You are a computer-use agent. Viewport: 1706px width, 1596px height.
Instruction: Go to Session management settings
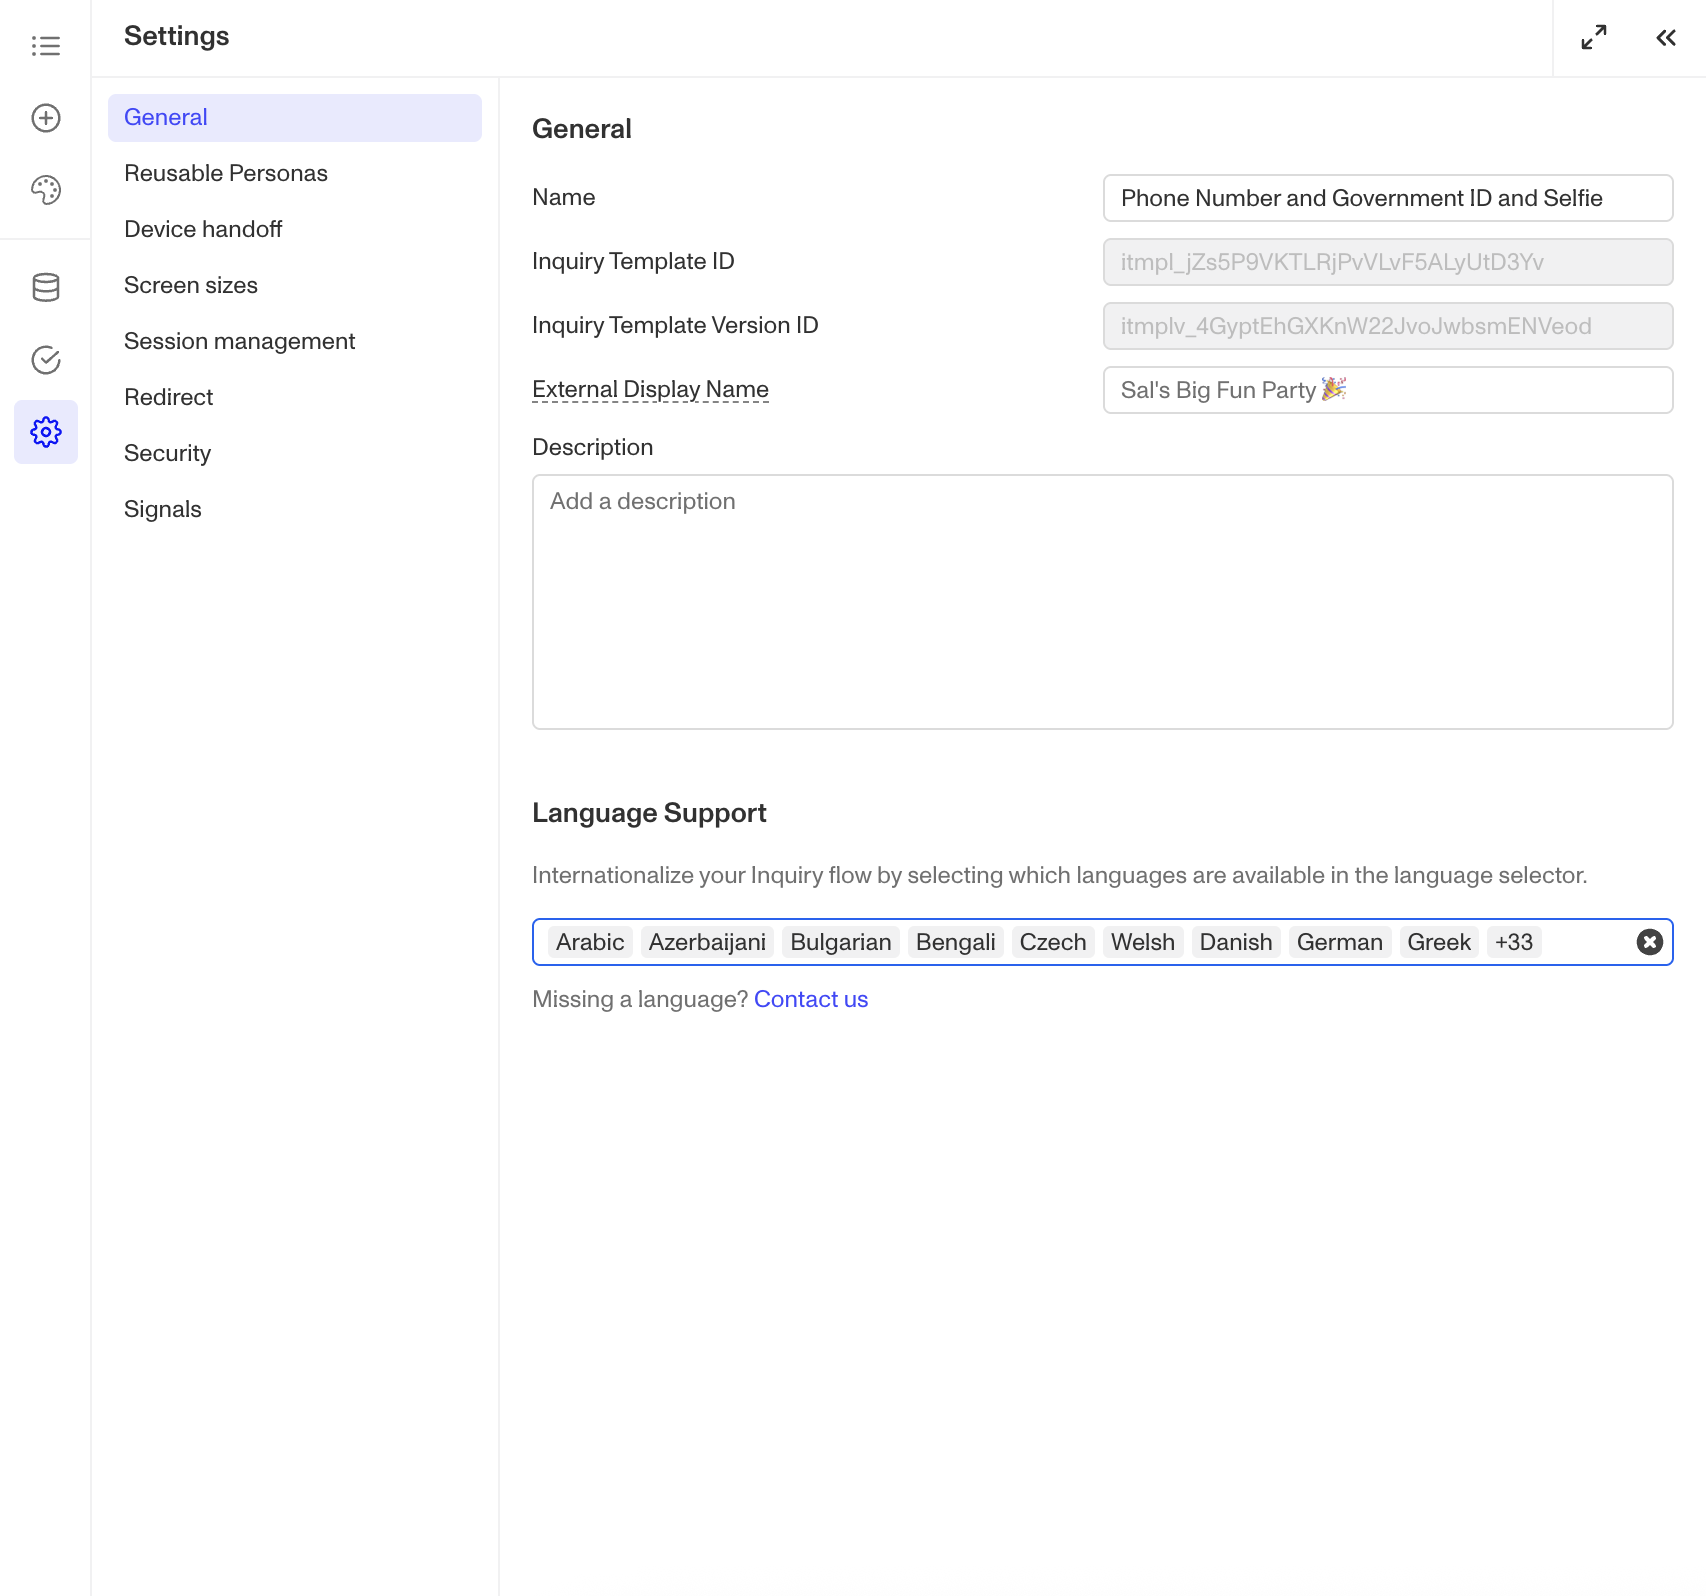click(x=239, y=340)
